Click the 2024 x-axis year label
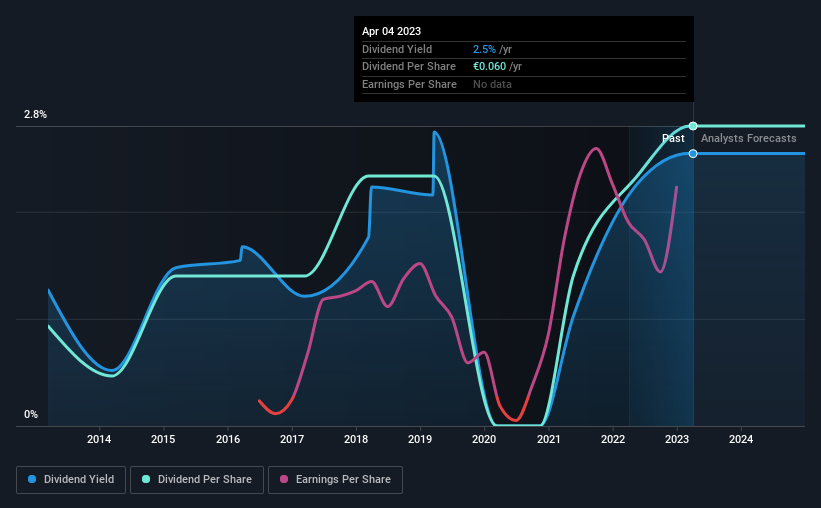Image resolution: width=821 pixels, height=508 pixels. [741, 439]
